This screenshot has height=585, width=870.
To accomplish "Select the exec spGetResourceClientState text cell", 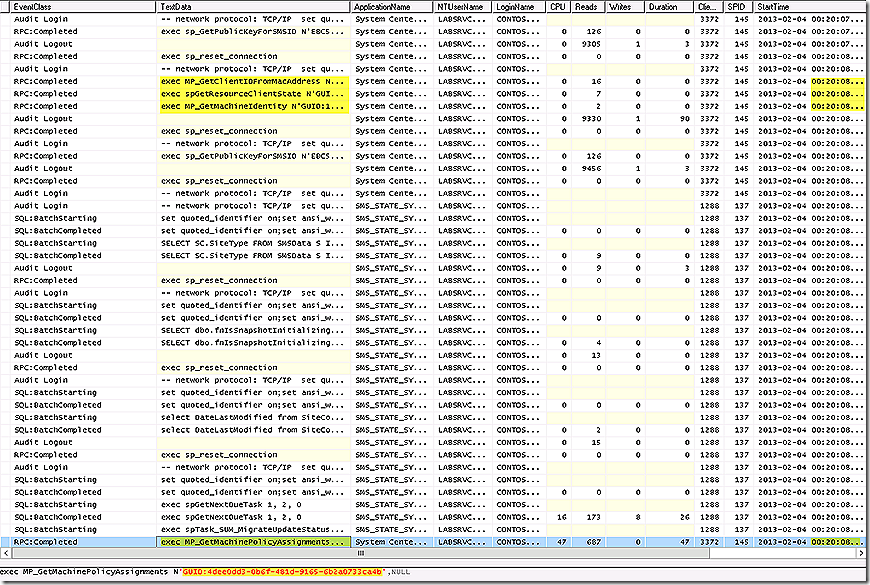I will pyautogui.click(x=254, y=94).
